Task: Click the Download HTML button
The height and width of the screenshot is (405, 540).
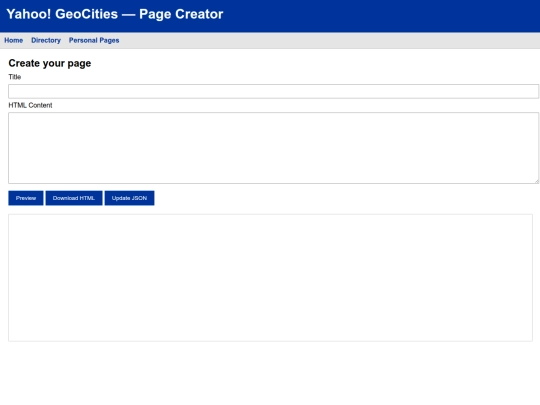Action: coord(74,198)
